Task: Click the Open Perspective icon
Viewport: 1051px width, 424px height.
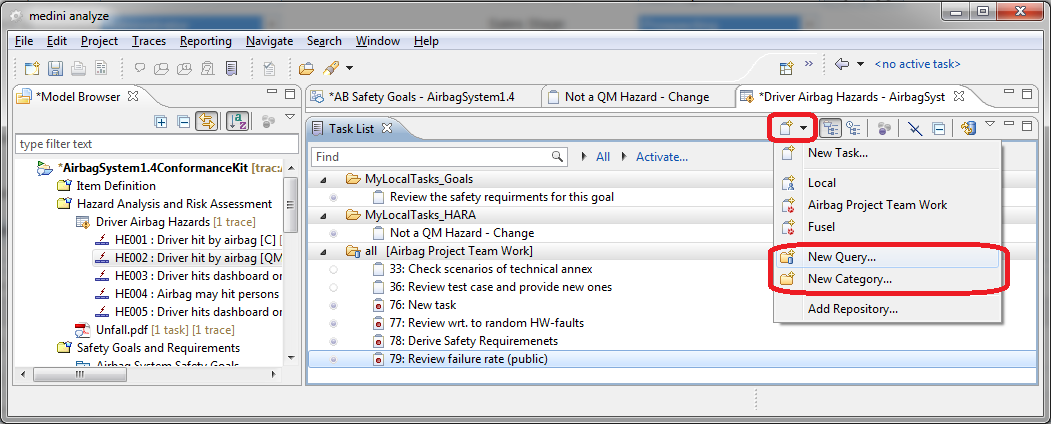Action: coord(787,68)
